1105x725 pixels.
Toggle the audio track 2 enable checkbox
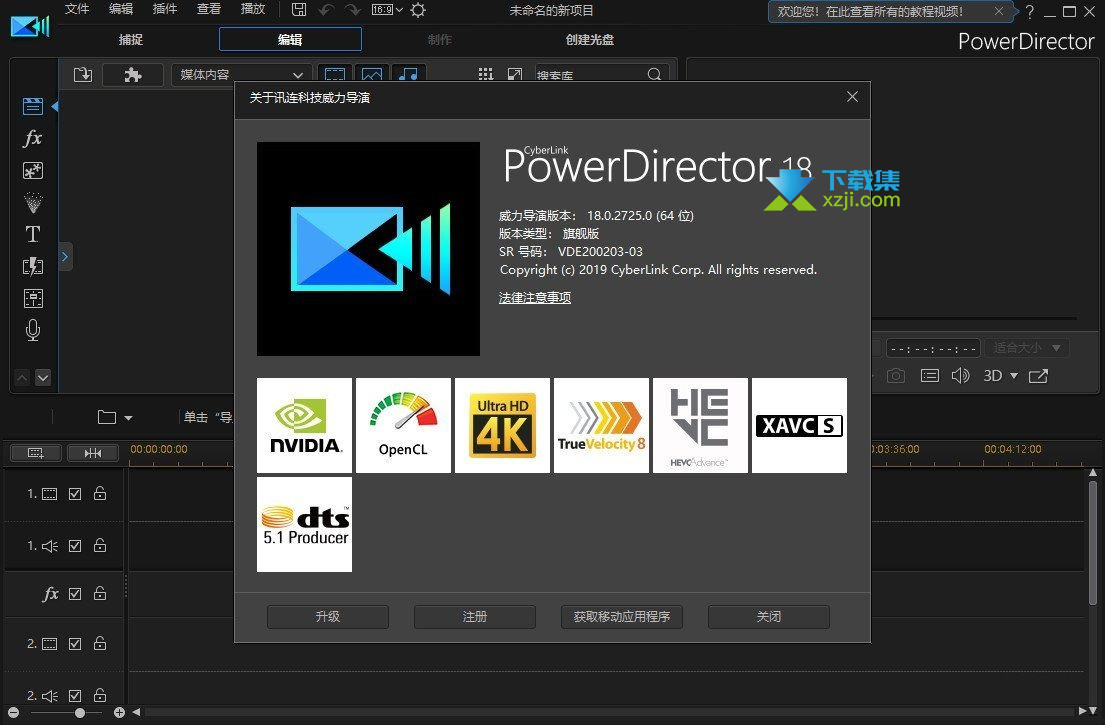(75, 696)
